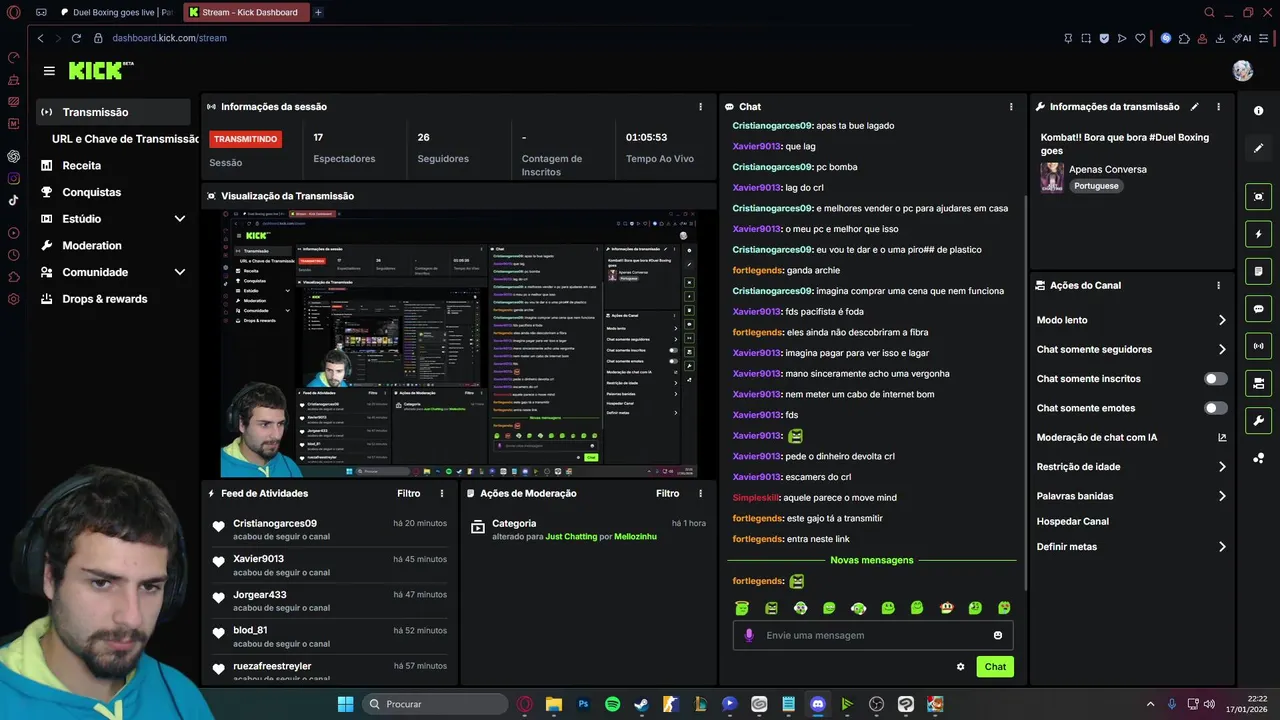Viewport: 1280px width, 720px height.
Task: Open ChatGPT in Opera sidebar
Action: click(14, 156)
